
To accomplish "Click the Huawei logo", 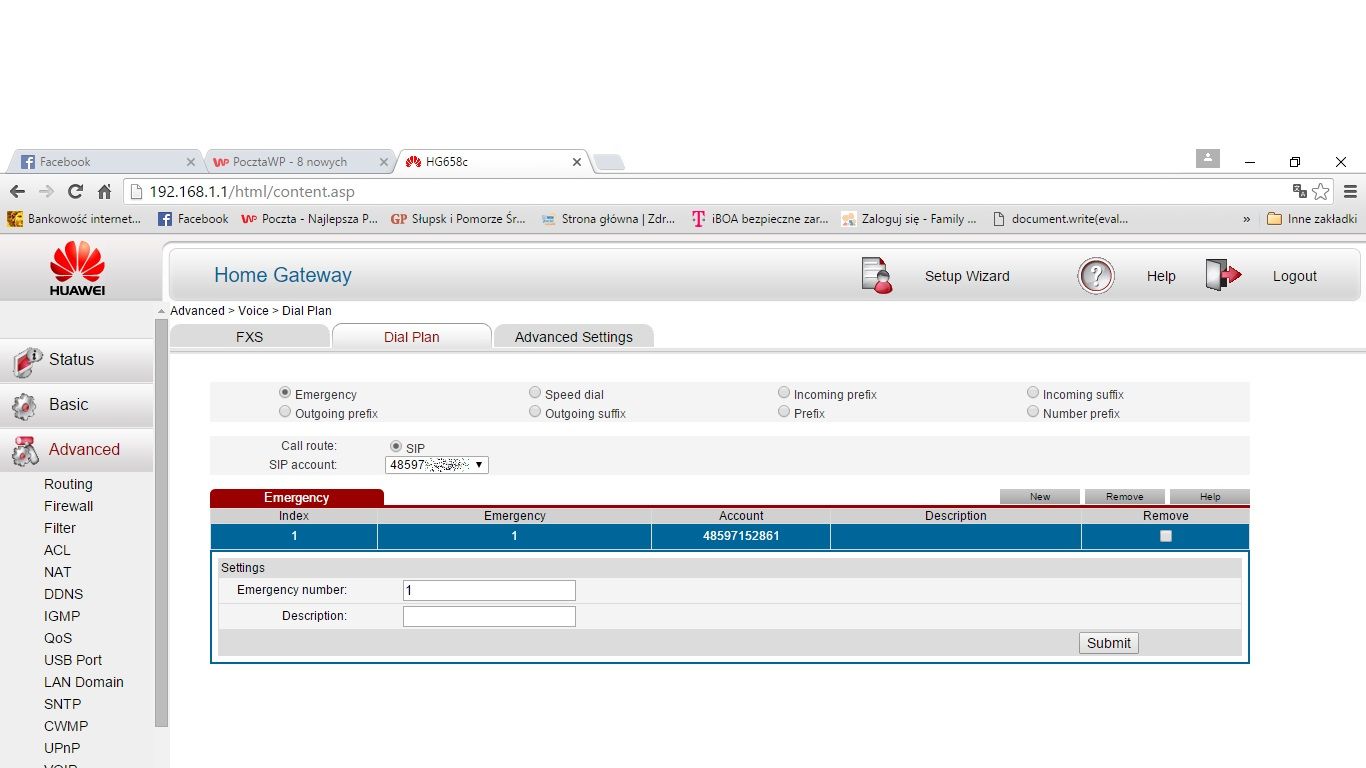I will click(x=77, y=268).
